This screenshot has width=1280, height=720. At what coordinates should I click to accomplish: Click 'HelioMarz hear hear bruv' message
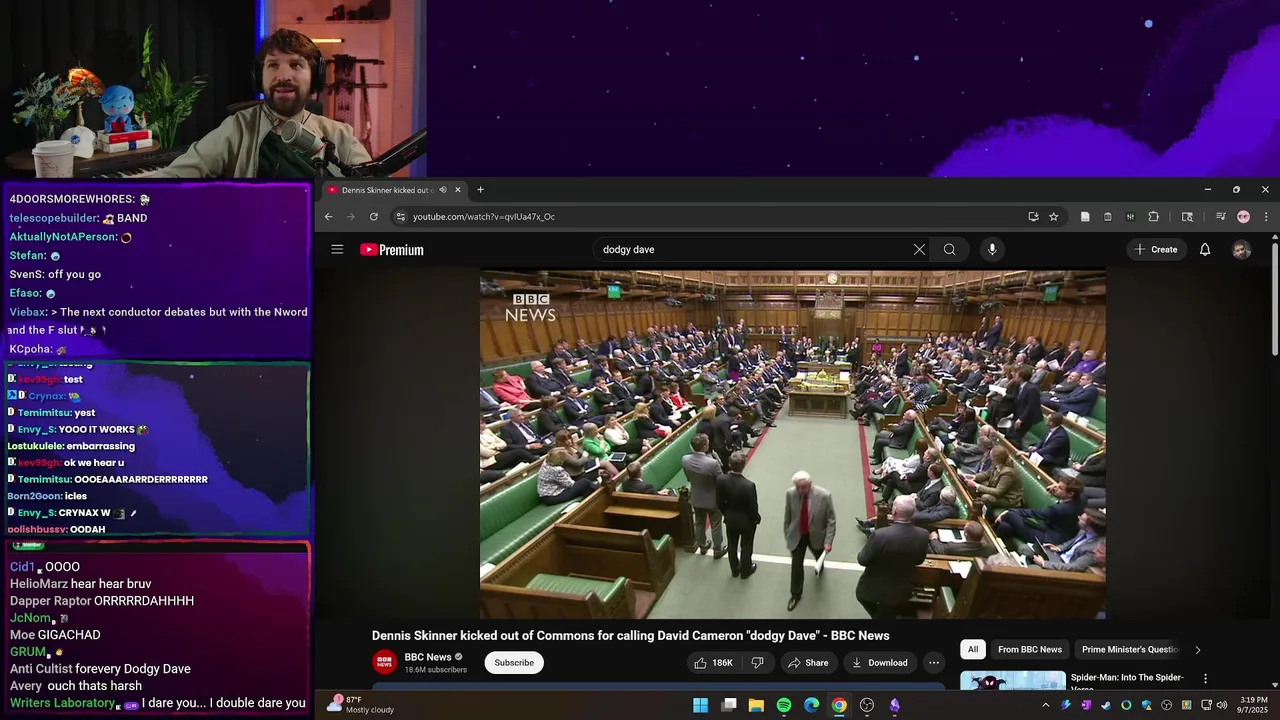pos(80,584)
